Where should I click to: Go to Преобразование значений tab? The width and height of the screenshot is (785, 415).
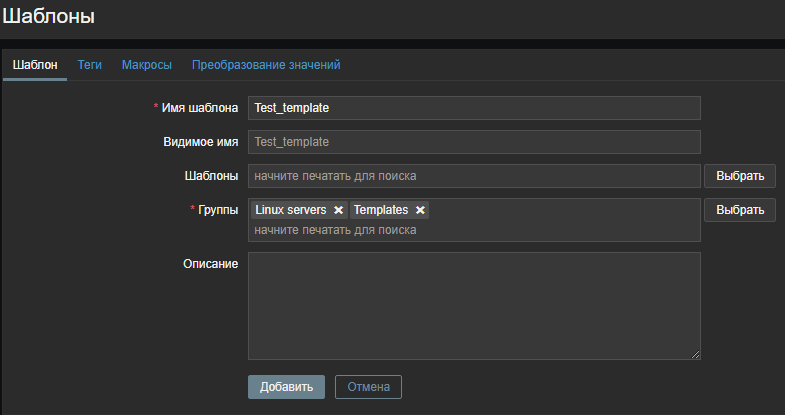pos(266,65)
